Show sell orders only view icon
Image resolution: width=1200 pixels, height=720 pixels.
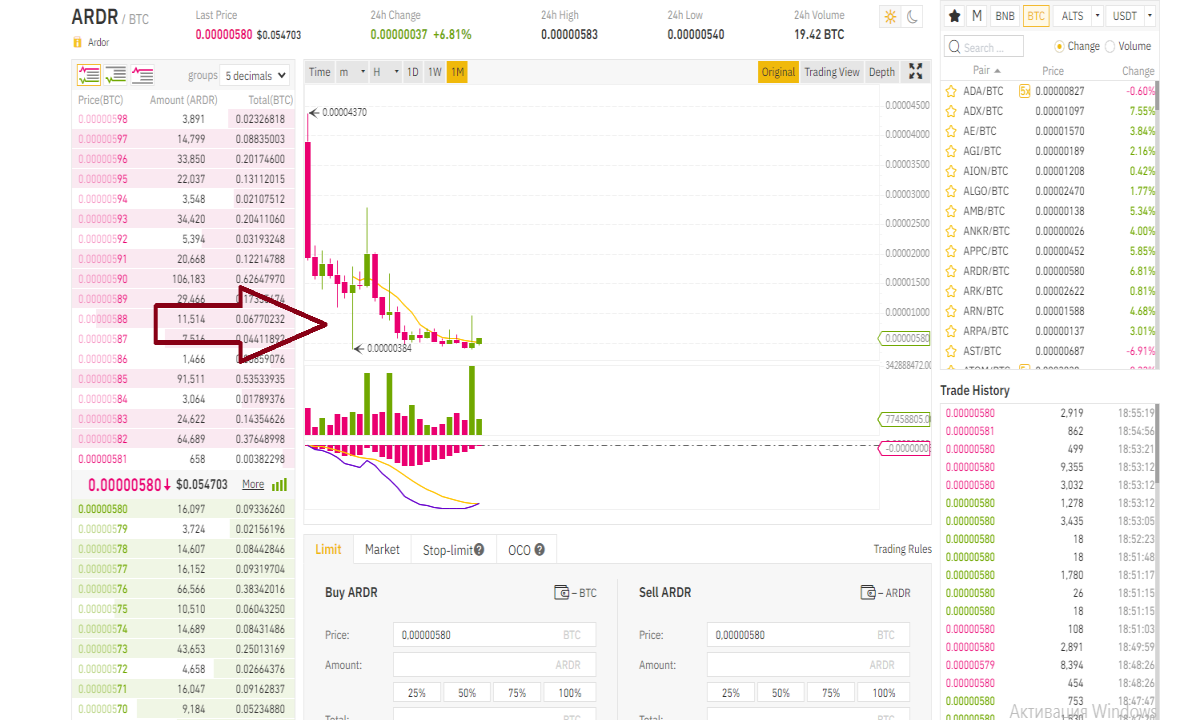(x=142, y=74)
